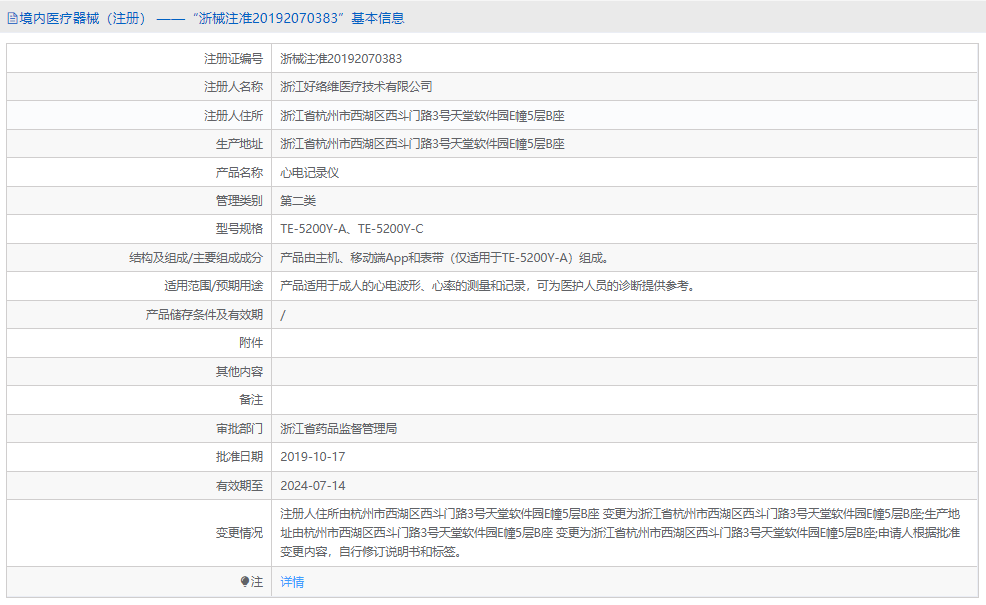Click the 附件 label
The height and width of the screenshot is (605, 986).
(x=251, y=343)
